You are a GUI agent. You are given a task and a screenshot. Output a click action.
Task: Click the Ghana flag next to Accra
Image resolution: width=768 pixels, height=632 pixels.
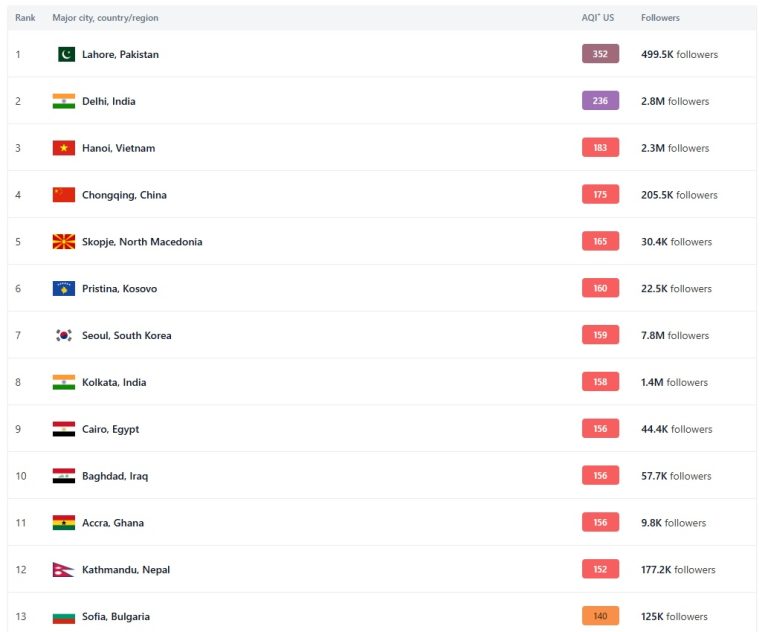point(64,523)
